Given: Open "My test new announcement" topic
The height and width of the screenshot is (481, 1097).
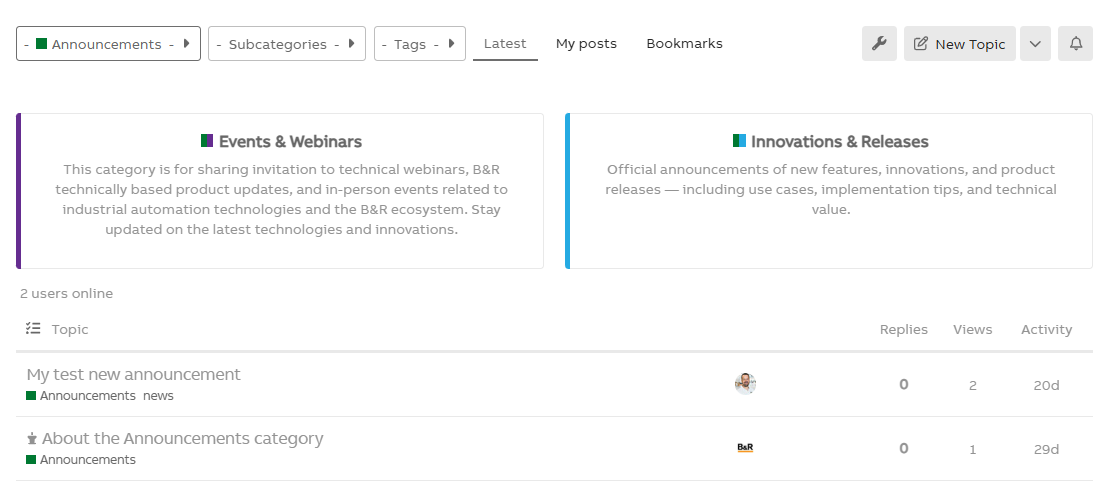Looking at the screenshot, I should [134, 374].
